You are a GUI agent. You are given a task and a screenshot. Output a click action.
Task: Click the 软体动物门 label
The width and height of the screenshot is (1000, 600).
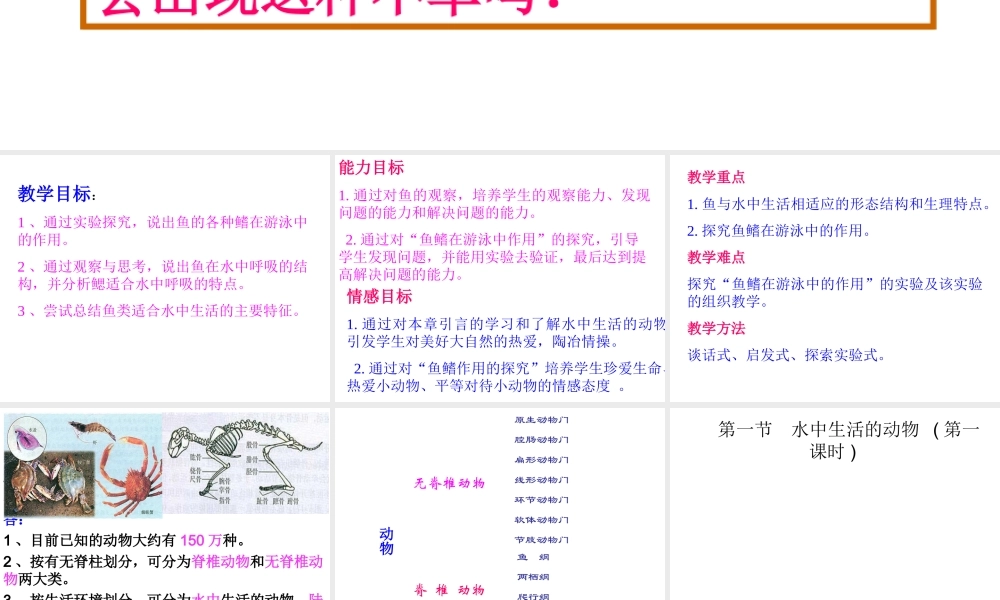[541, 520]
